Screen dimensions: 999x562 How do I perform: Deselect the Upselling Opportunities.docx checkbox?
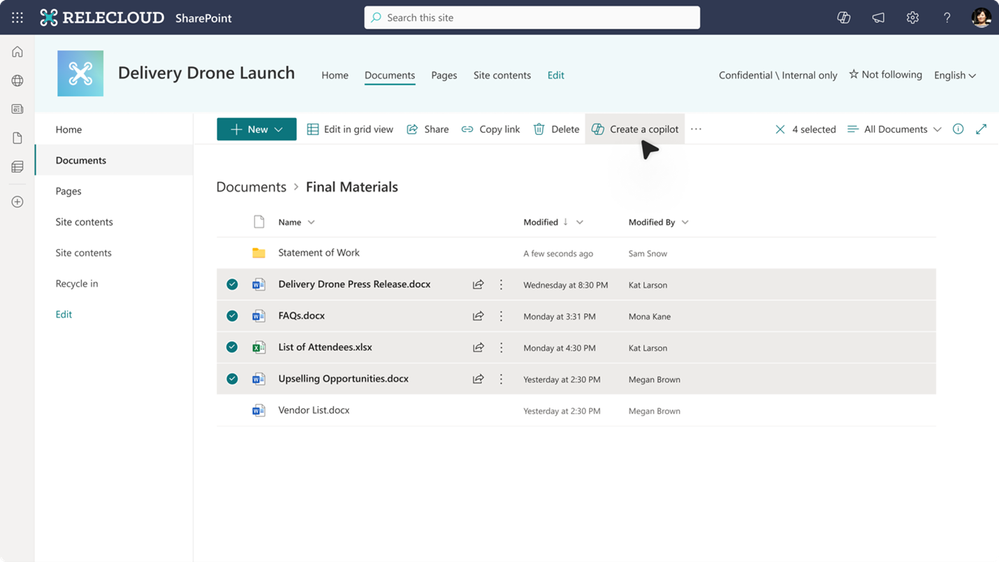tap(232, 378)
